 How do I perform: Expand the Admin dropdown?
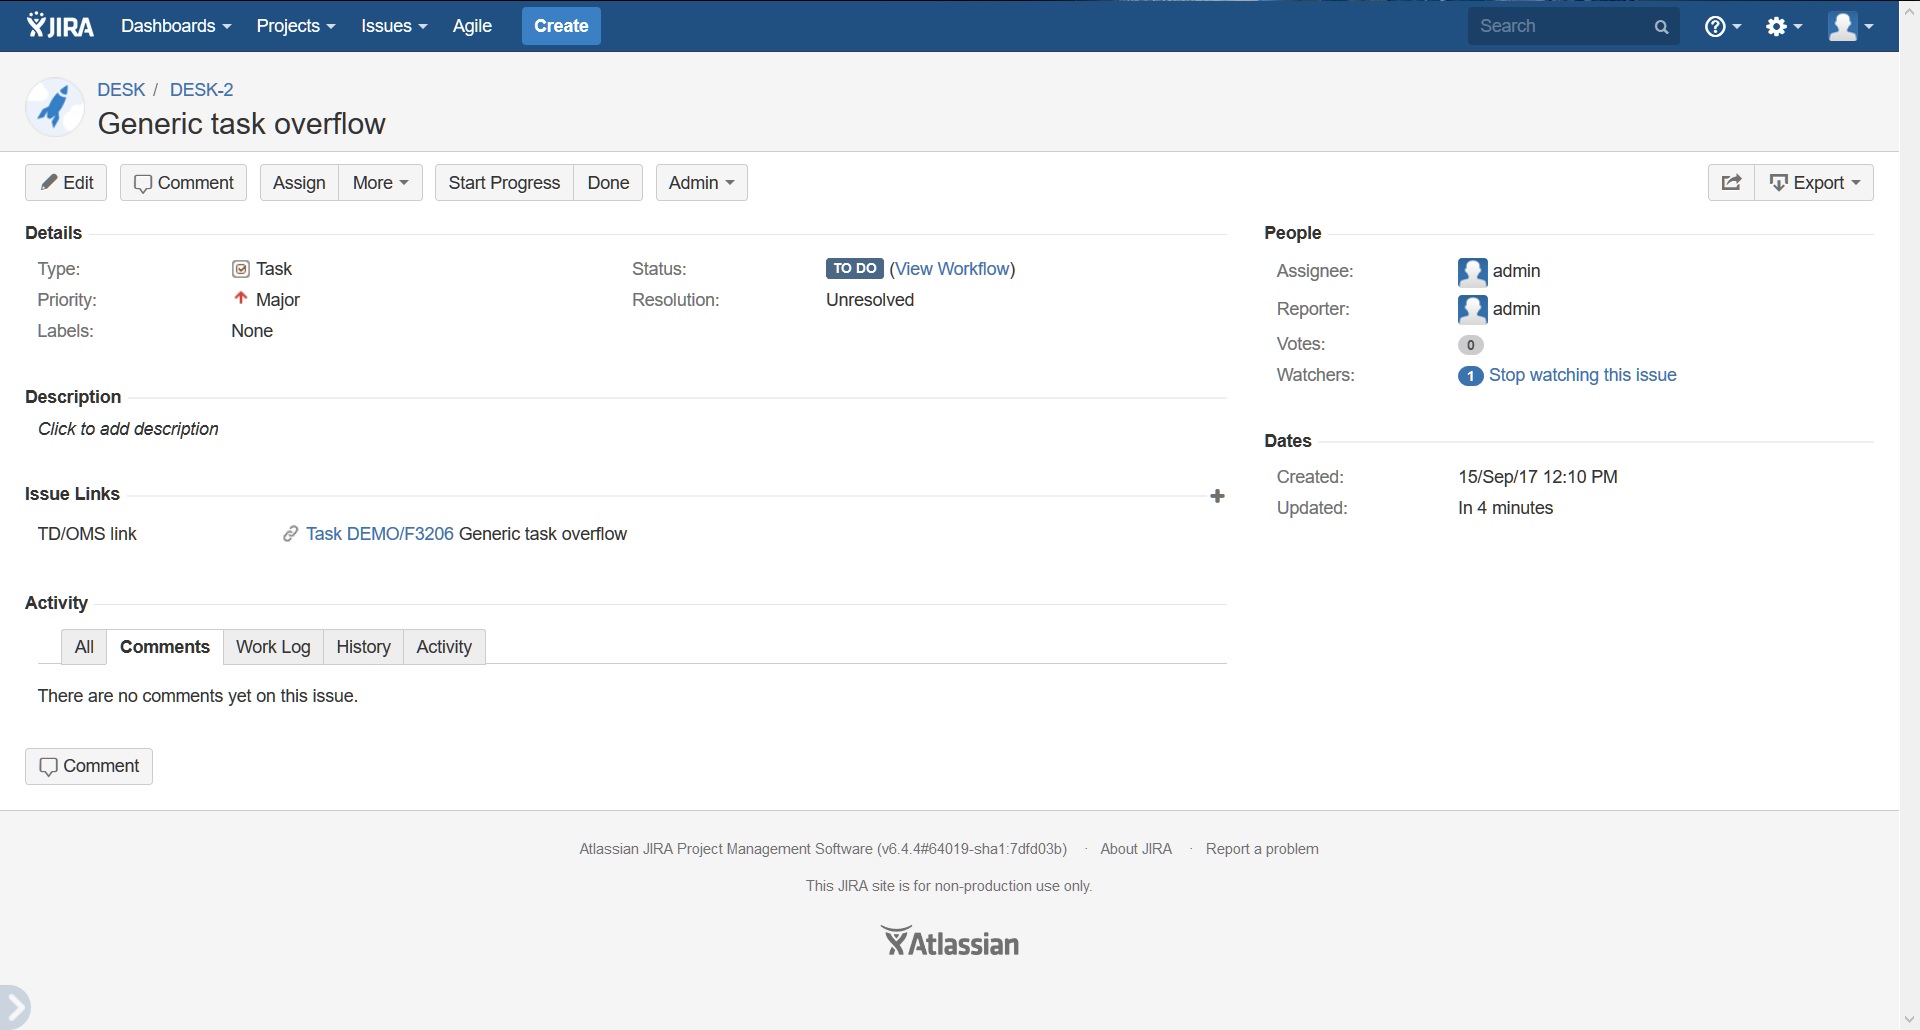point(701,183)
